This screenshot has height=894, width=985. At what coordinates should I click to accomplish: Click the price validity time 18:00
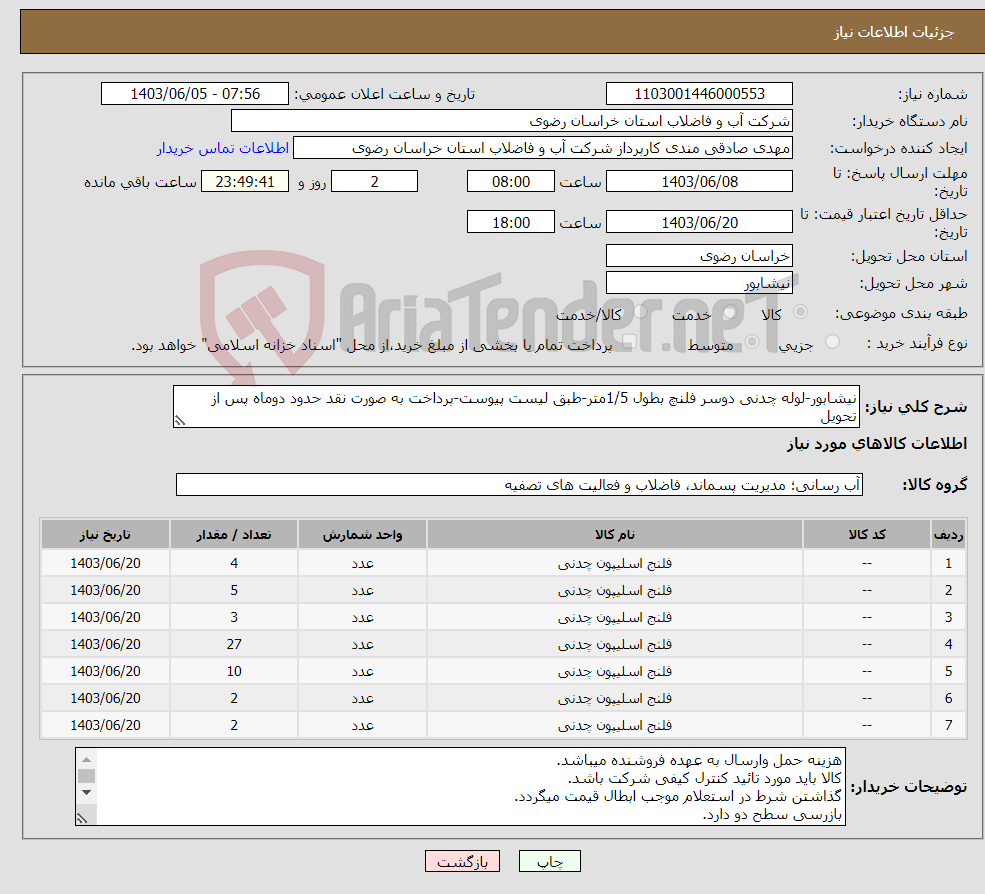coord(511,222)
